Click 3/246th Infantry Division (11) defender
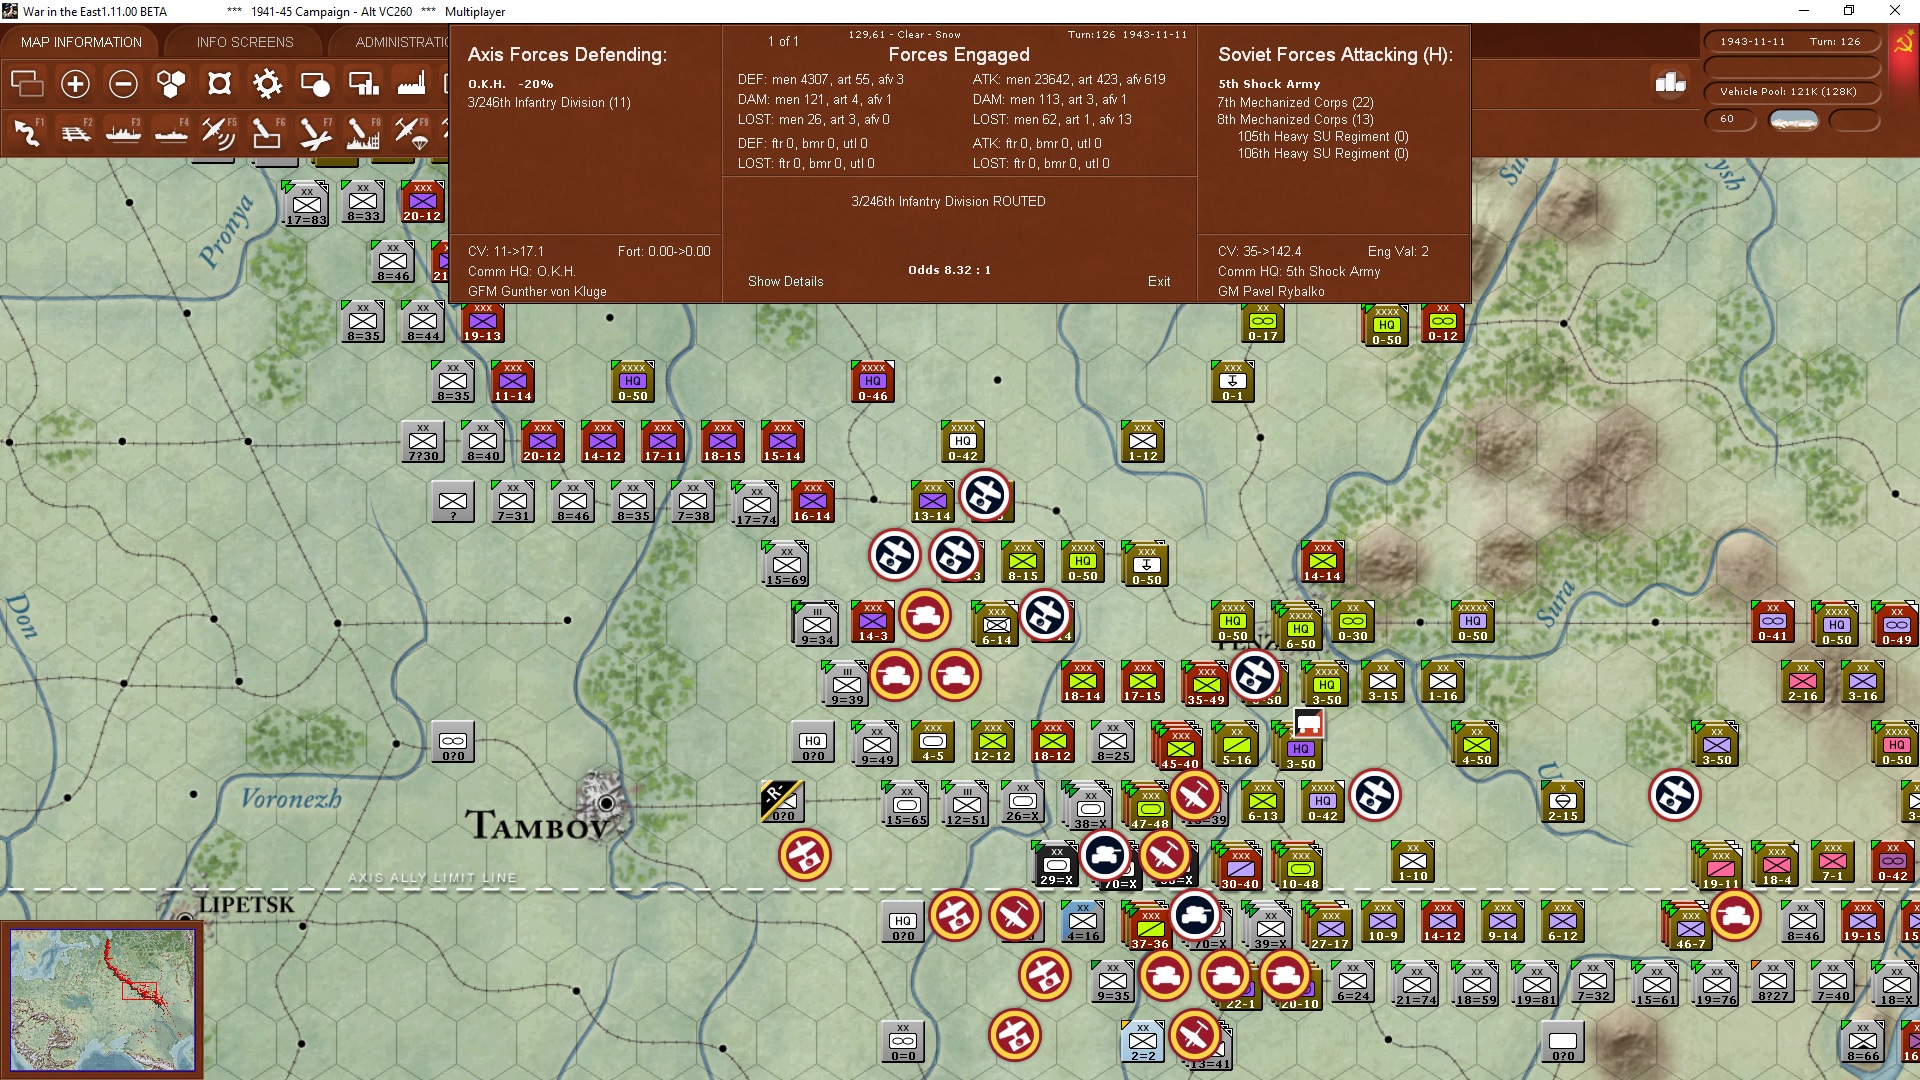1920x1080 pixels. 549,102
